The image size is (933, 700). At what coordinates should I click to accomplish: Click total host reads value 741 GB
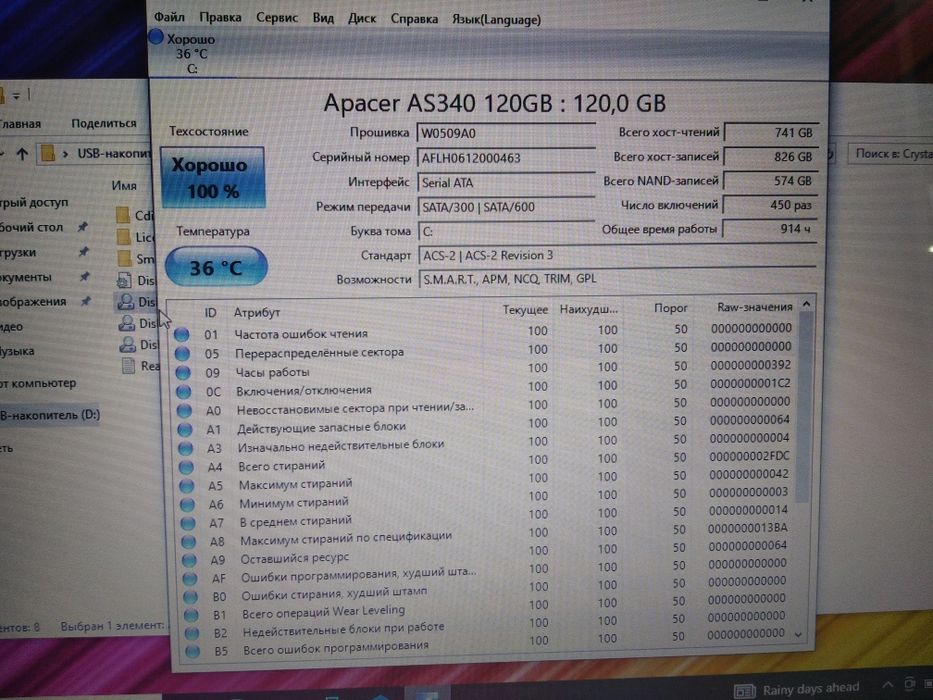(x=771, y=133)
